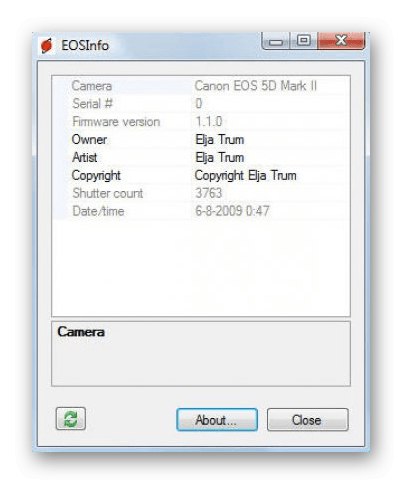The height and width of the screenshot is (484, 402).
Task: Edit the Owner value Elja Trum
Action: pyautogui.click(x=219, y=140)
